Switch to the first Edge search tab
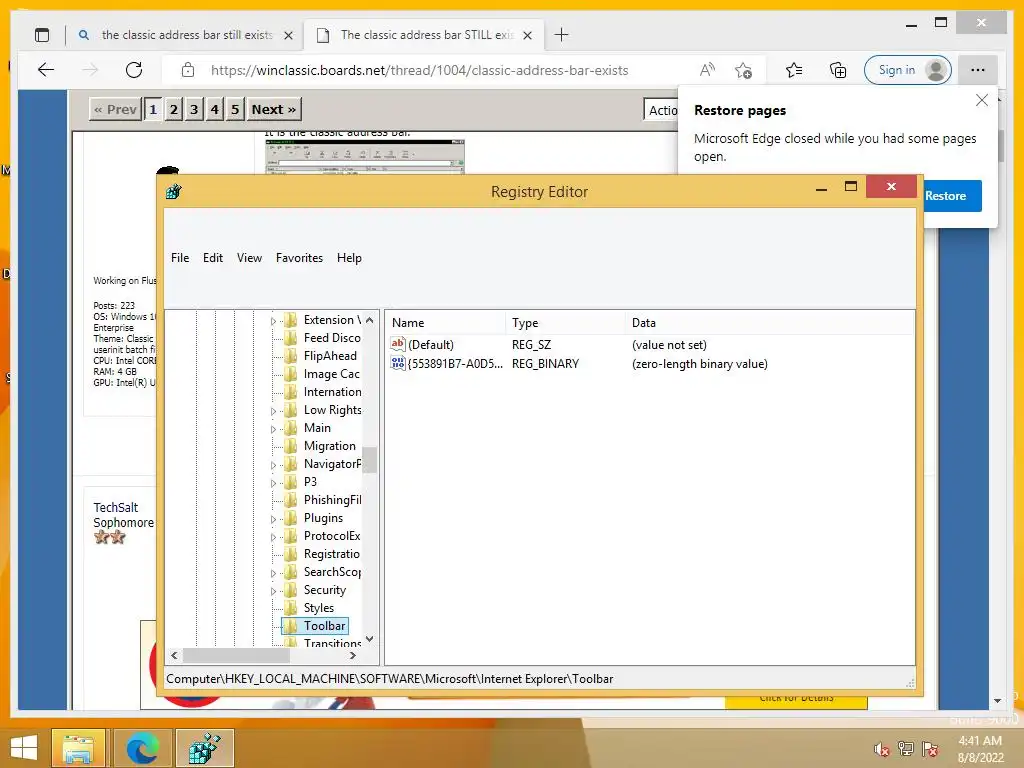1024x768 pixels. tap(186, 35)
